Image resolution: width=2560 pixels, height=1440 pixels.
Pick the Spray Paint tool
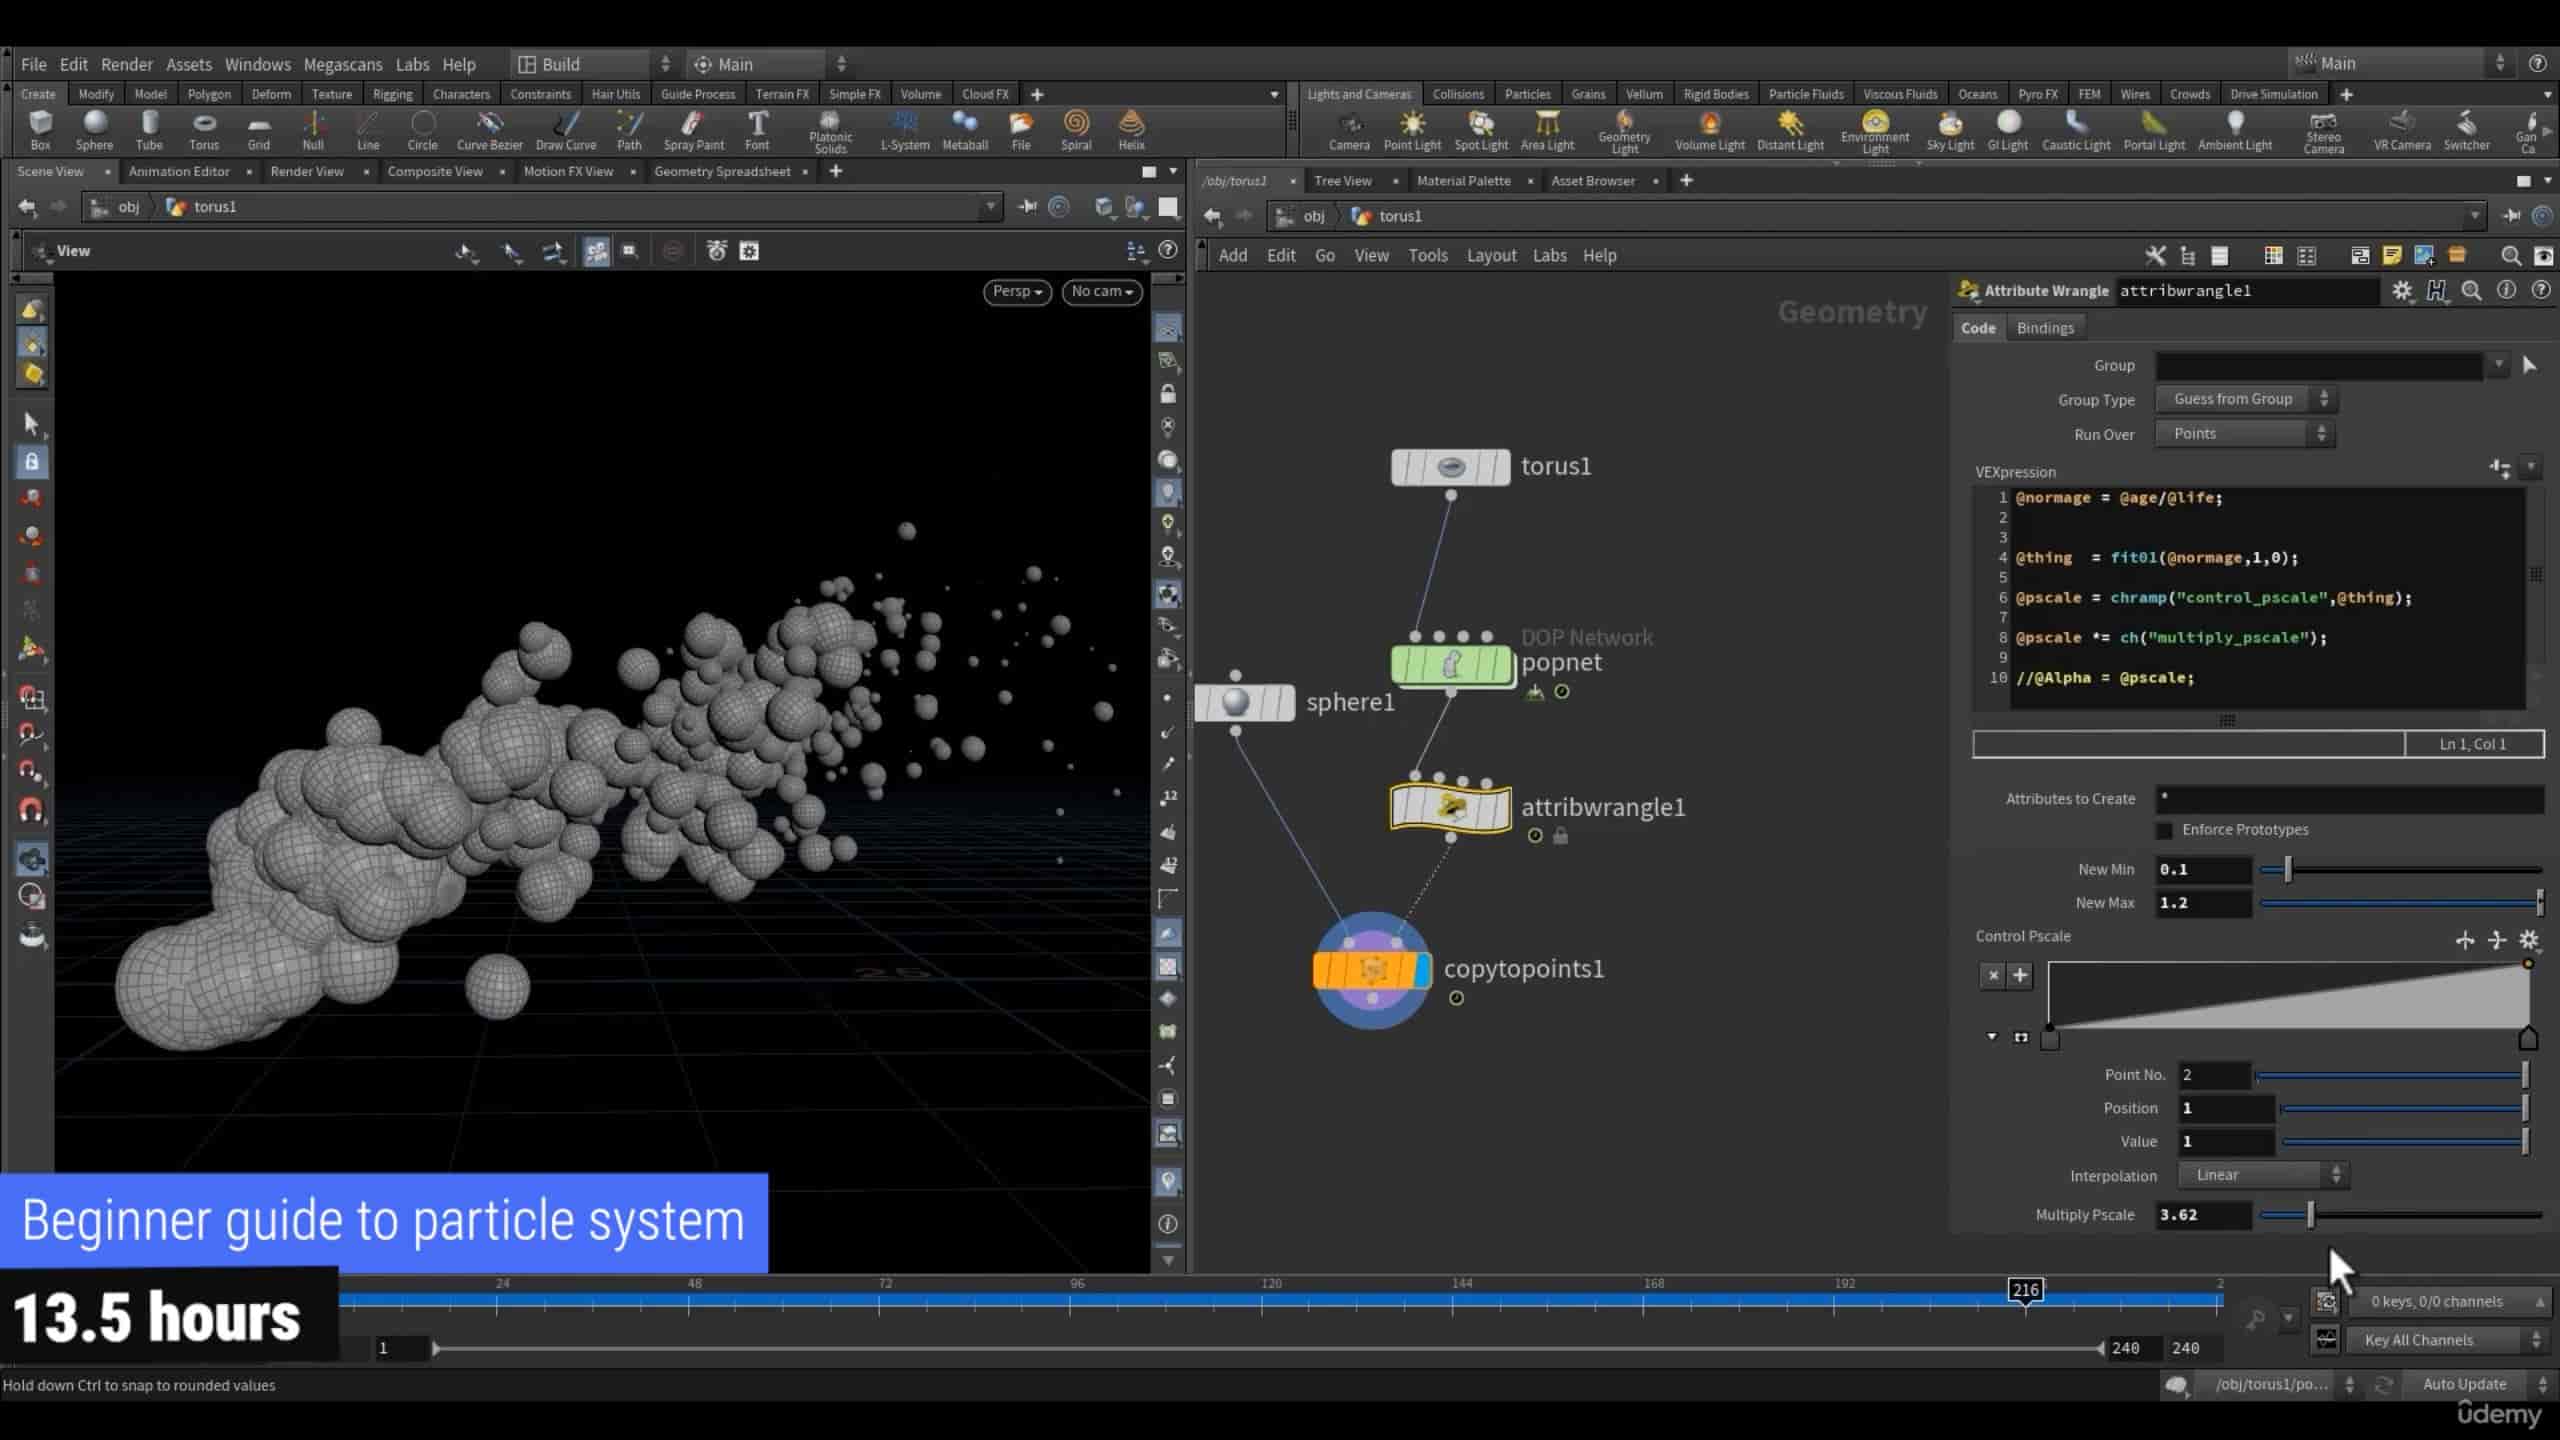(693, 131)
